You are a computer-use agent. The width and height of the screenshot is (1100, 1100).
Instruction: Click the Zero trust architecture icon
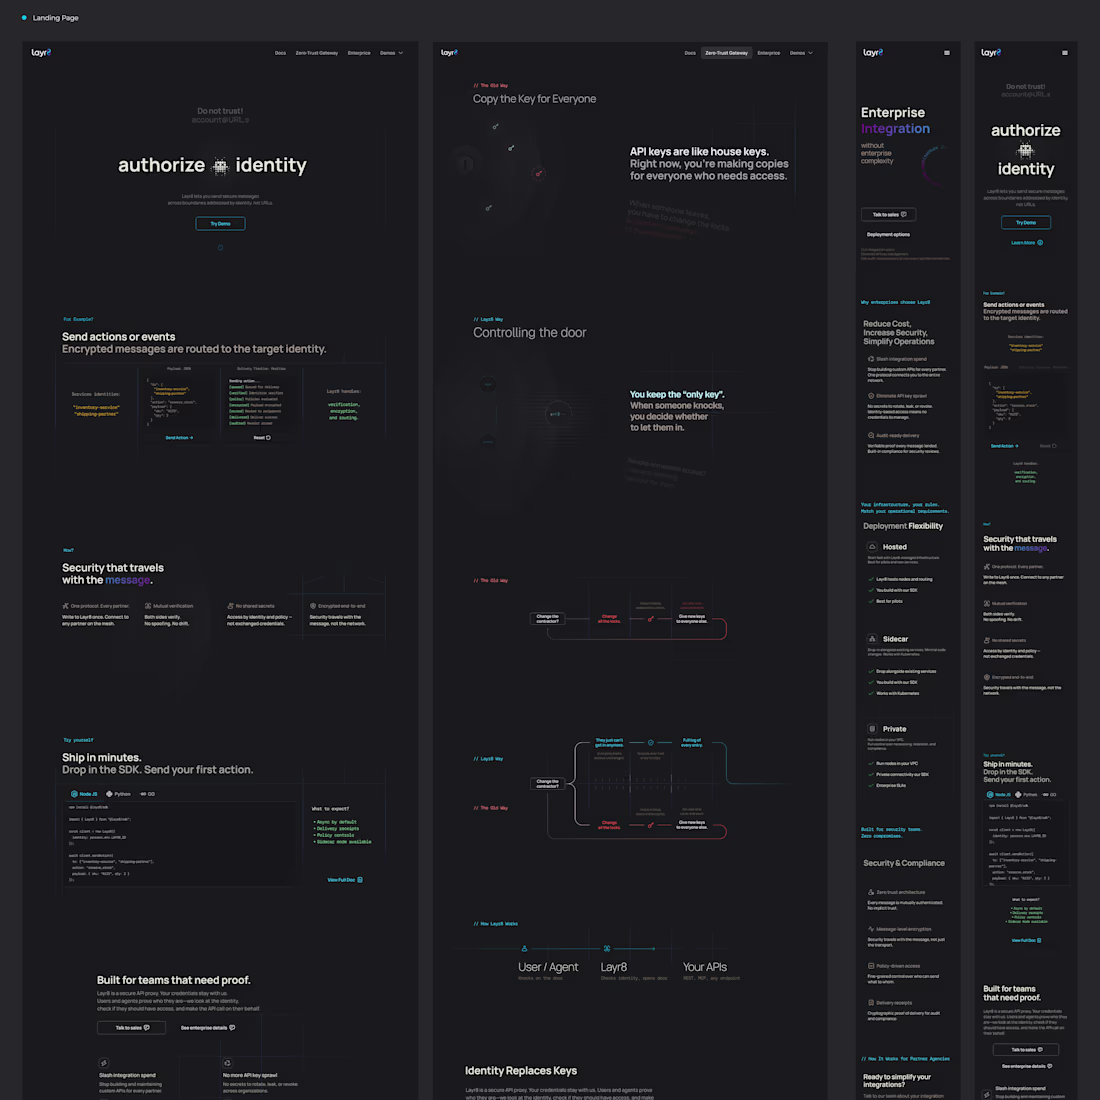[871, 892]
